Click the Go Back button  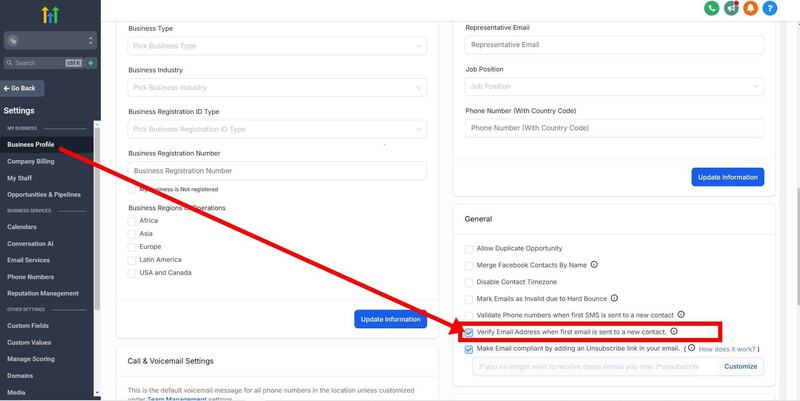point(22,88)
